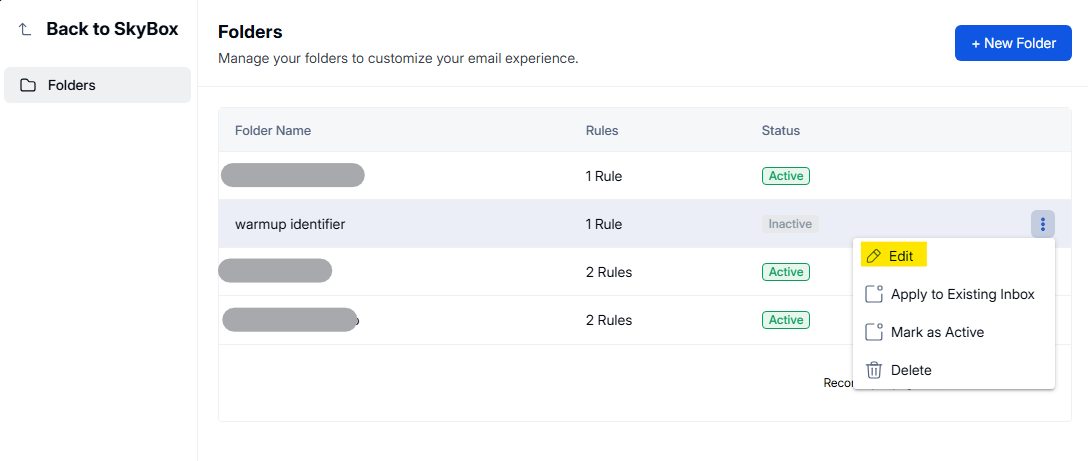Click the Mark as Active icon

point(874,332)
